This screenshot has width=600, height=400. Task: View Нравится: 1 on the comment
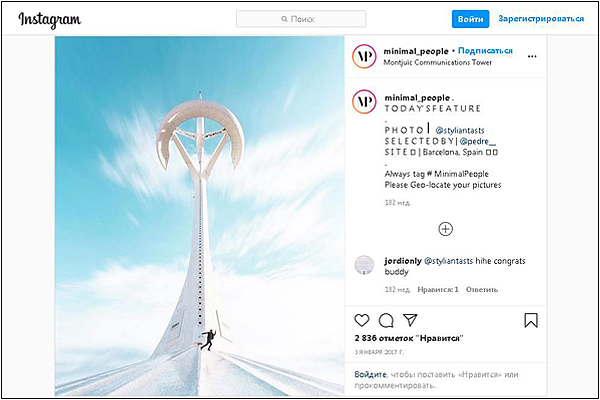(x=438, y=289)
